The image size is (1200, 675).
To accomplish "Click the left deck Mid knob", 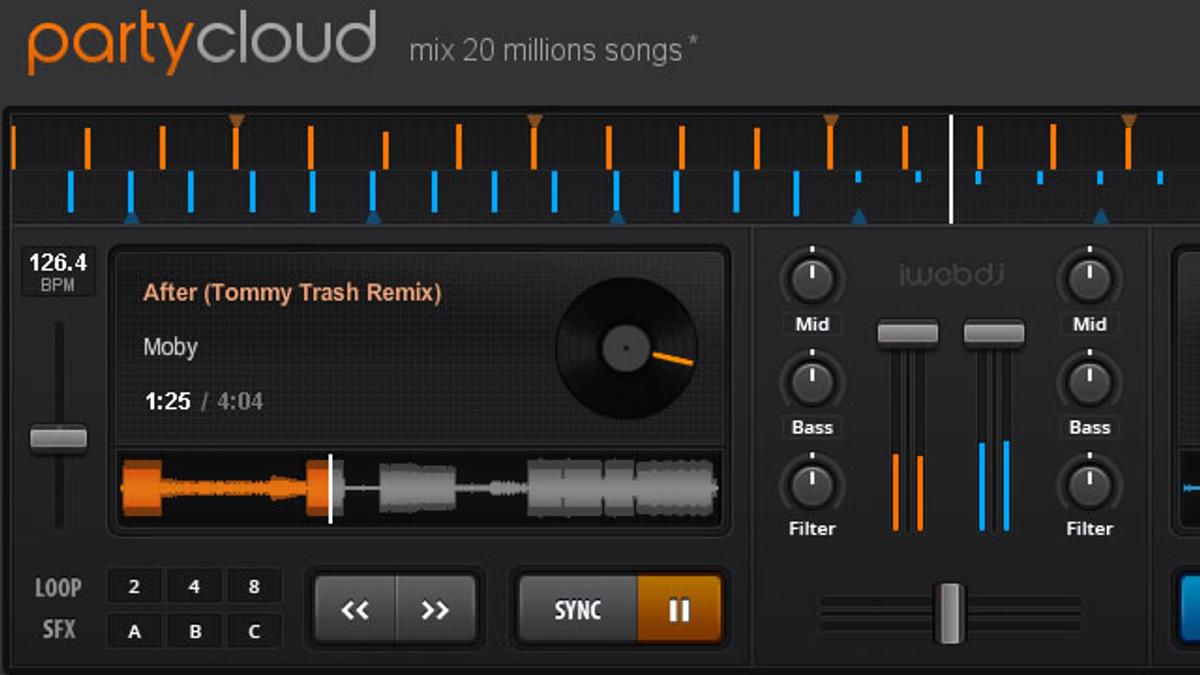I will 812,279.
